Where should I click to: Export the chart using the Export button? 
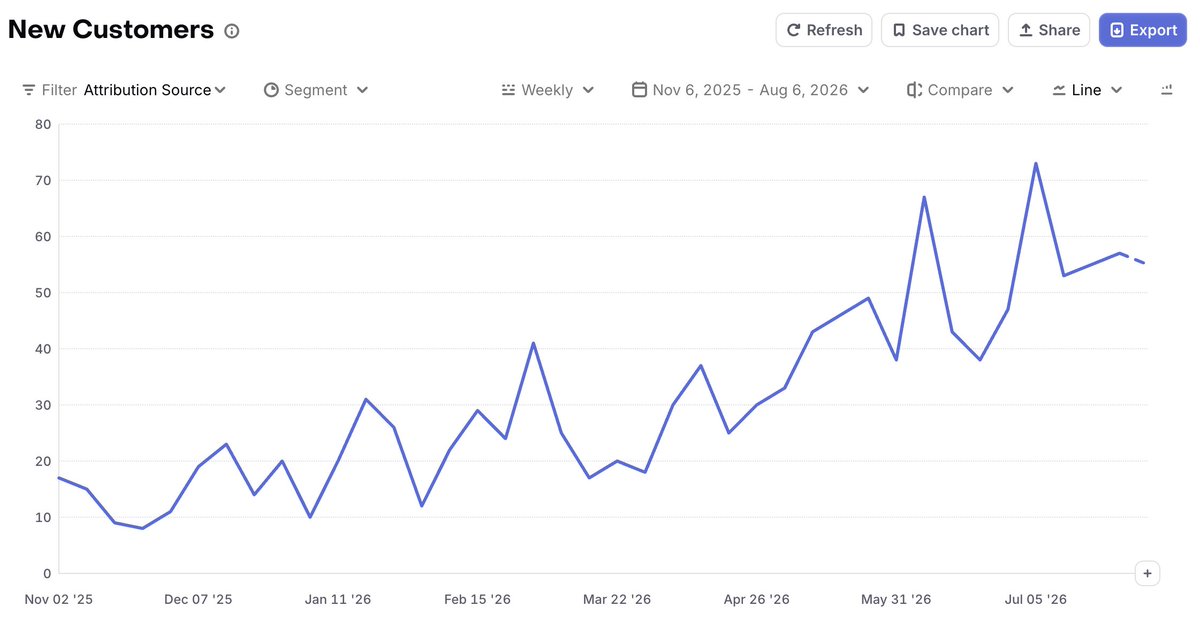1143,30
